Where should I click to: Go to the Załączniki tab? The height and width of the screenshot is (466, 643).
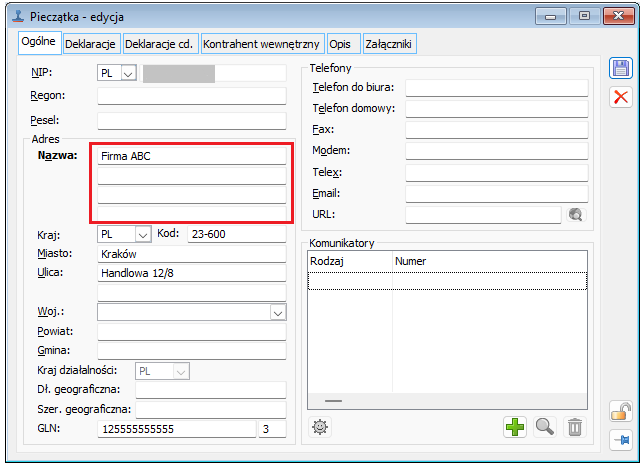pyautogui.click(x=389, y=44)
